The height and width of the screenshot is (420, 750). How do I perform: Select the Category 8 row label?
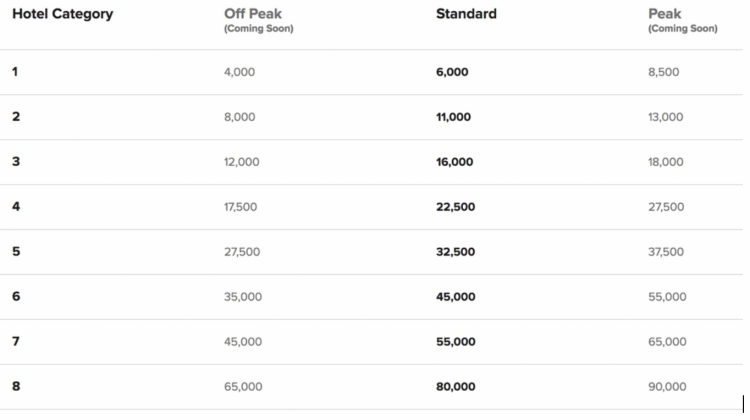click(15, 387)
